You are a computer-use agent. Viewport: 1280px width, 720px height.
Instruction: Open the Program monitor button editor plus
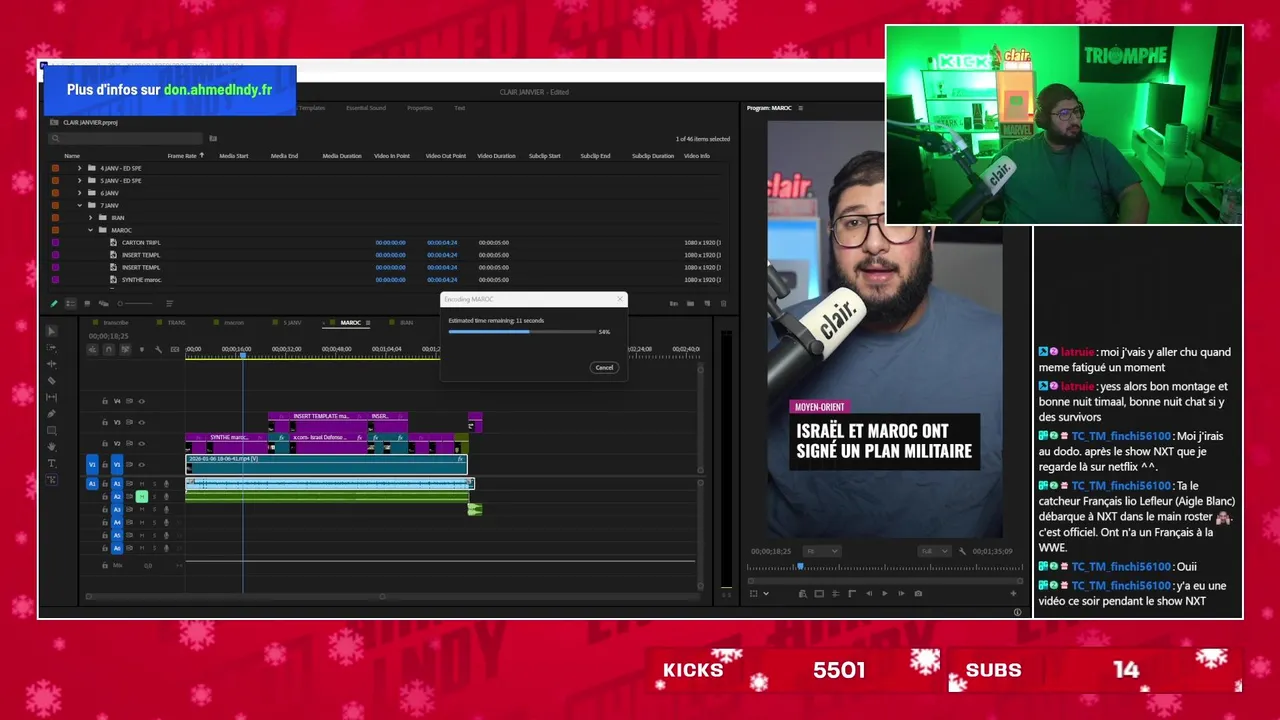1013,593
